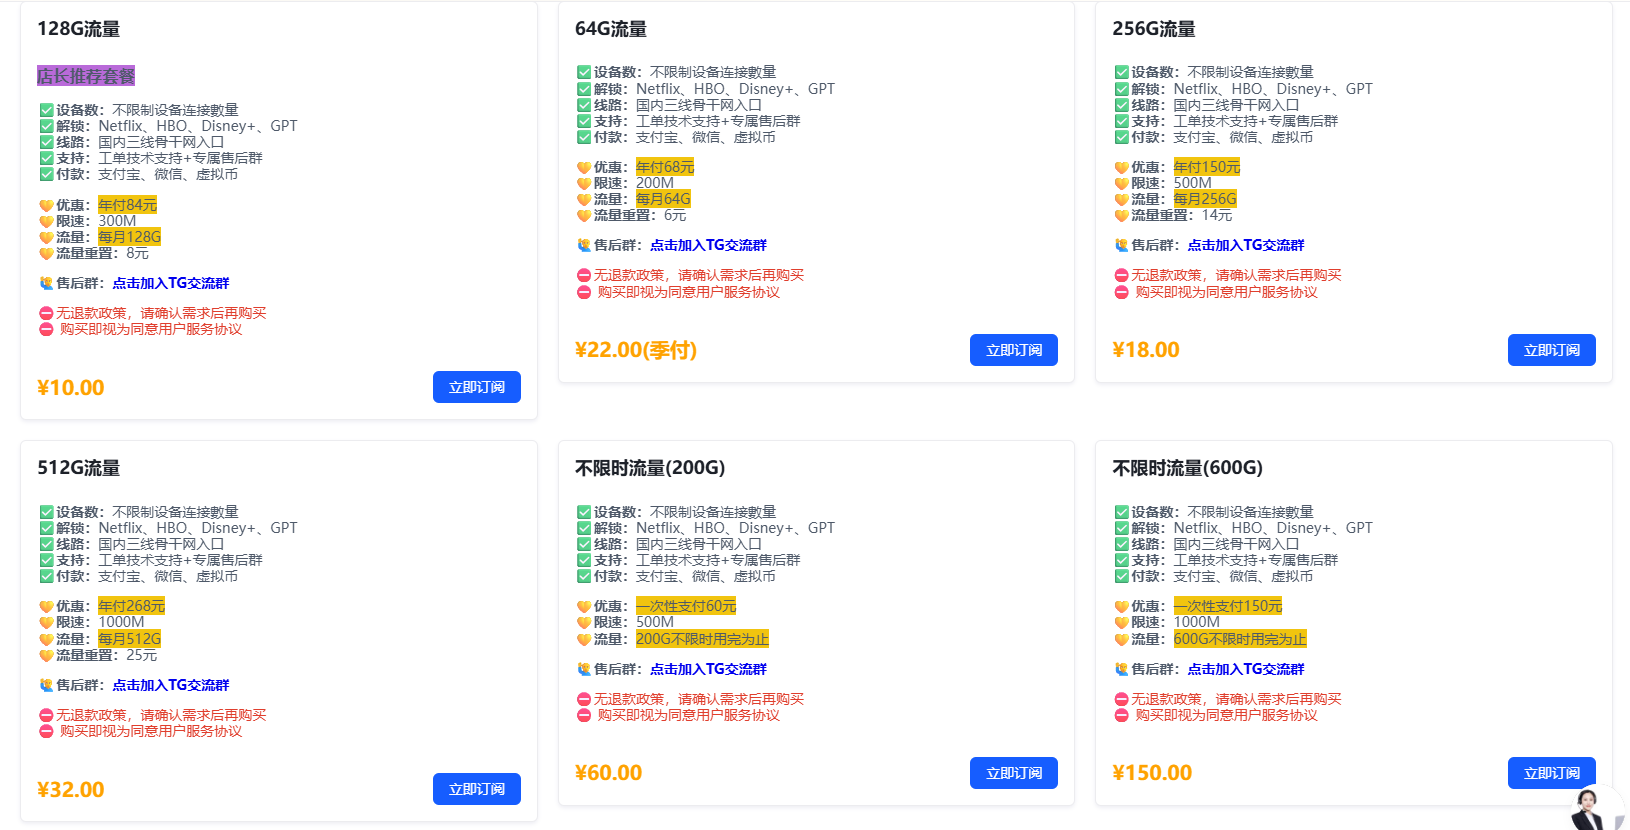Click green checkmark beside 解锁 in 不限时流量(600G) plan
The width and height of the screenshot is (1630, 830).
1121,528
